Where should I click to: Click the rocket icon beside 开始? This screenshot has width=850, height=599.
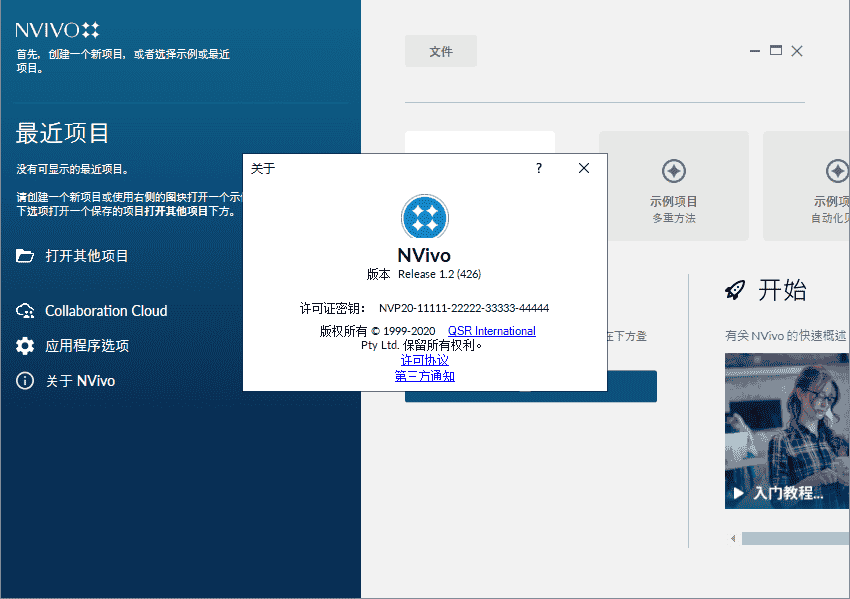coord(737,289)
